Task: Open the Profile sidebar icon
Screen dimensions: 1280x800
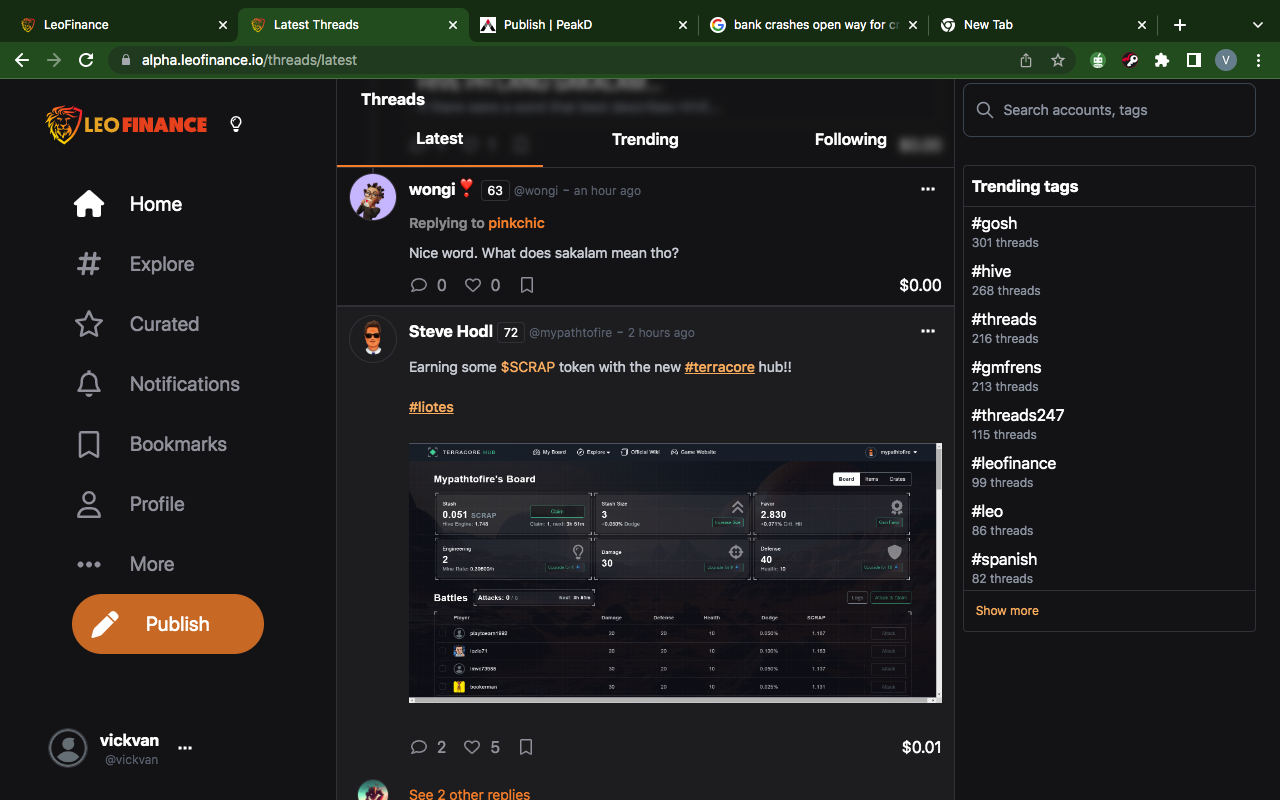Action: (x=89, y=504)
